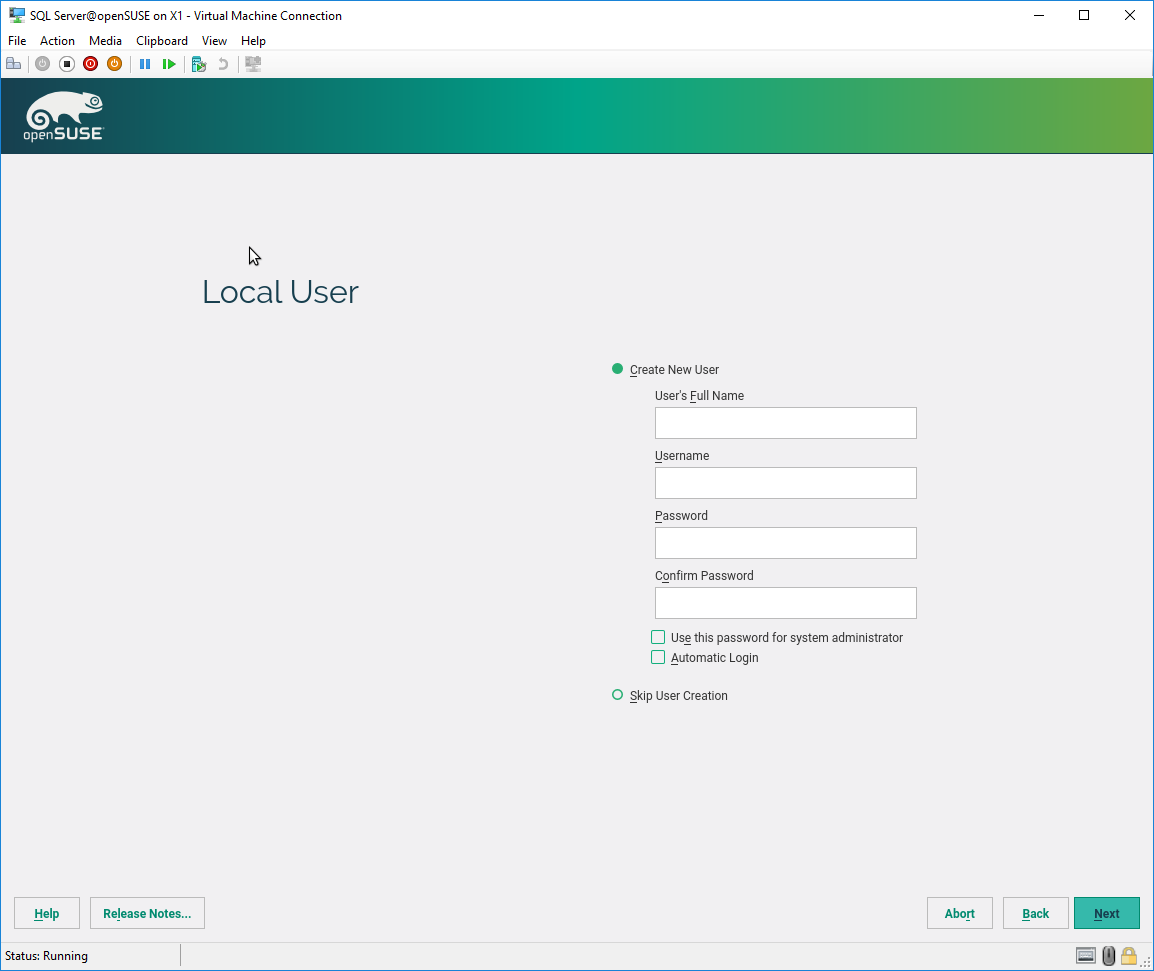Click the Revert undo arrow icon
The image size is (1154, 971).
point(223,64)
